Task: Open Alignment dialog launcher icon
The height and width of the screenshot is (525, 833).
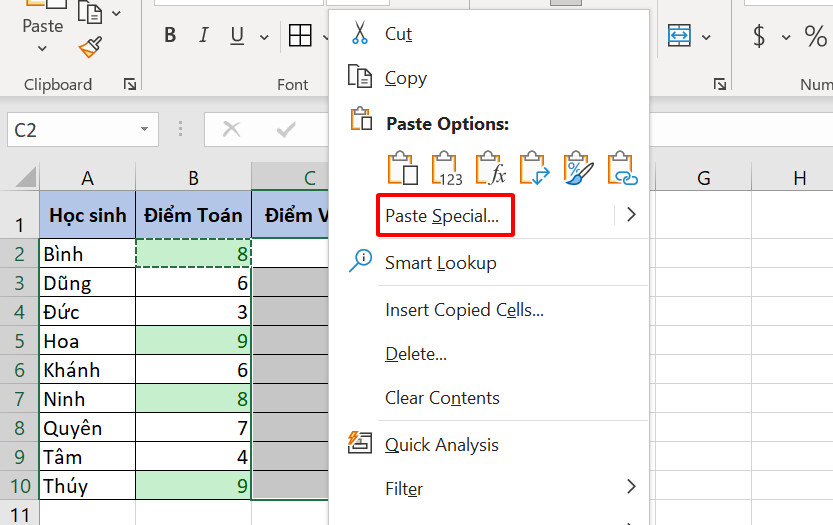Action: point(720,84)
